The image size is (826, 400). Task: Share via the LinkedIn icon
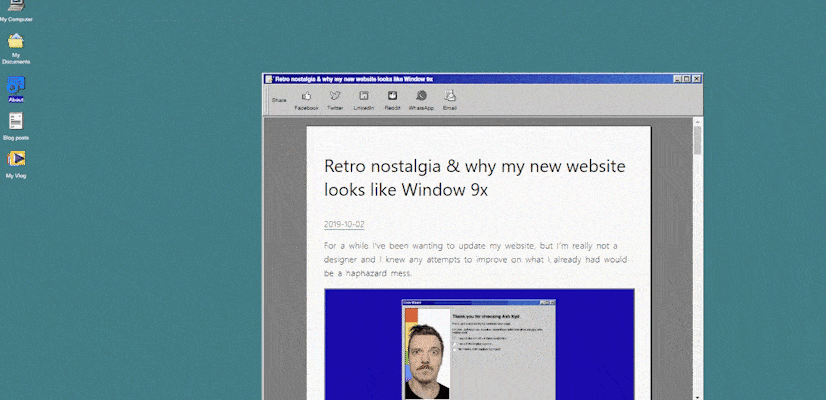(x=363, y=100)
